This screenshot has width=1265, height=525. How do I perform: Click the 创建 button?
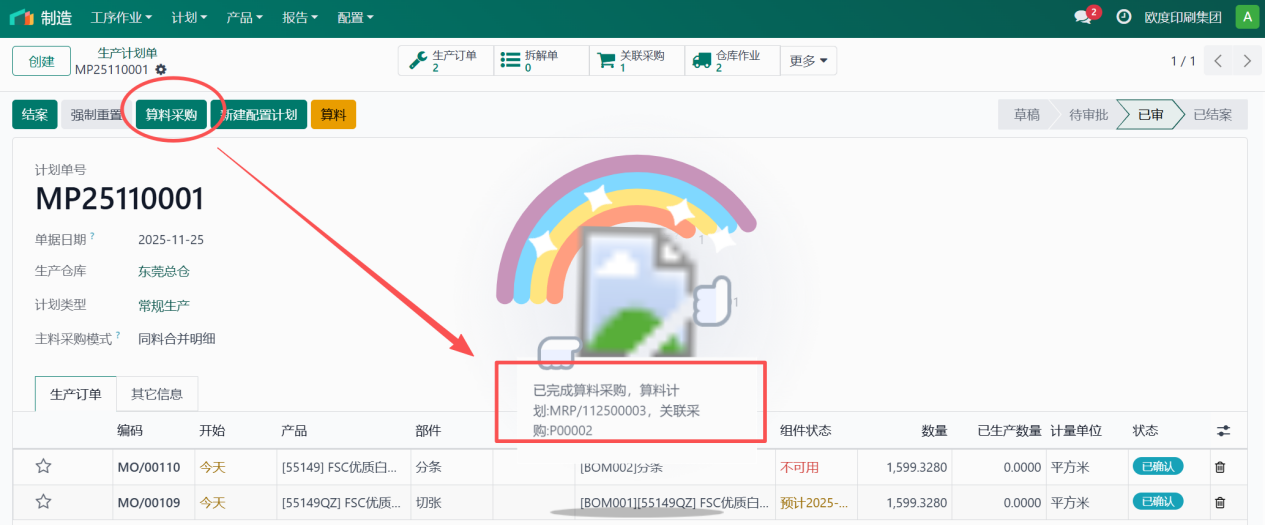[41, 61]
